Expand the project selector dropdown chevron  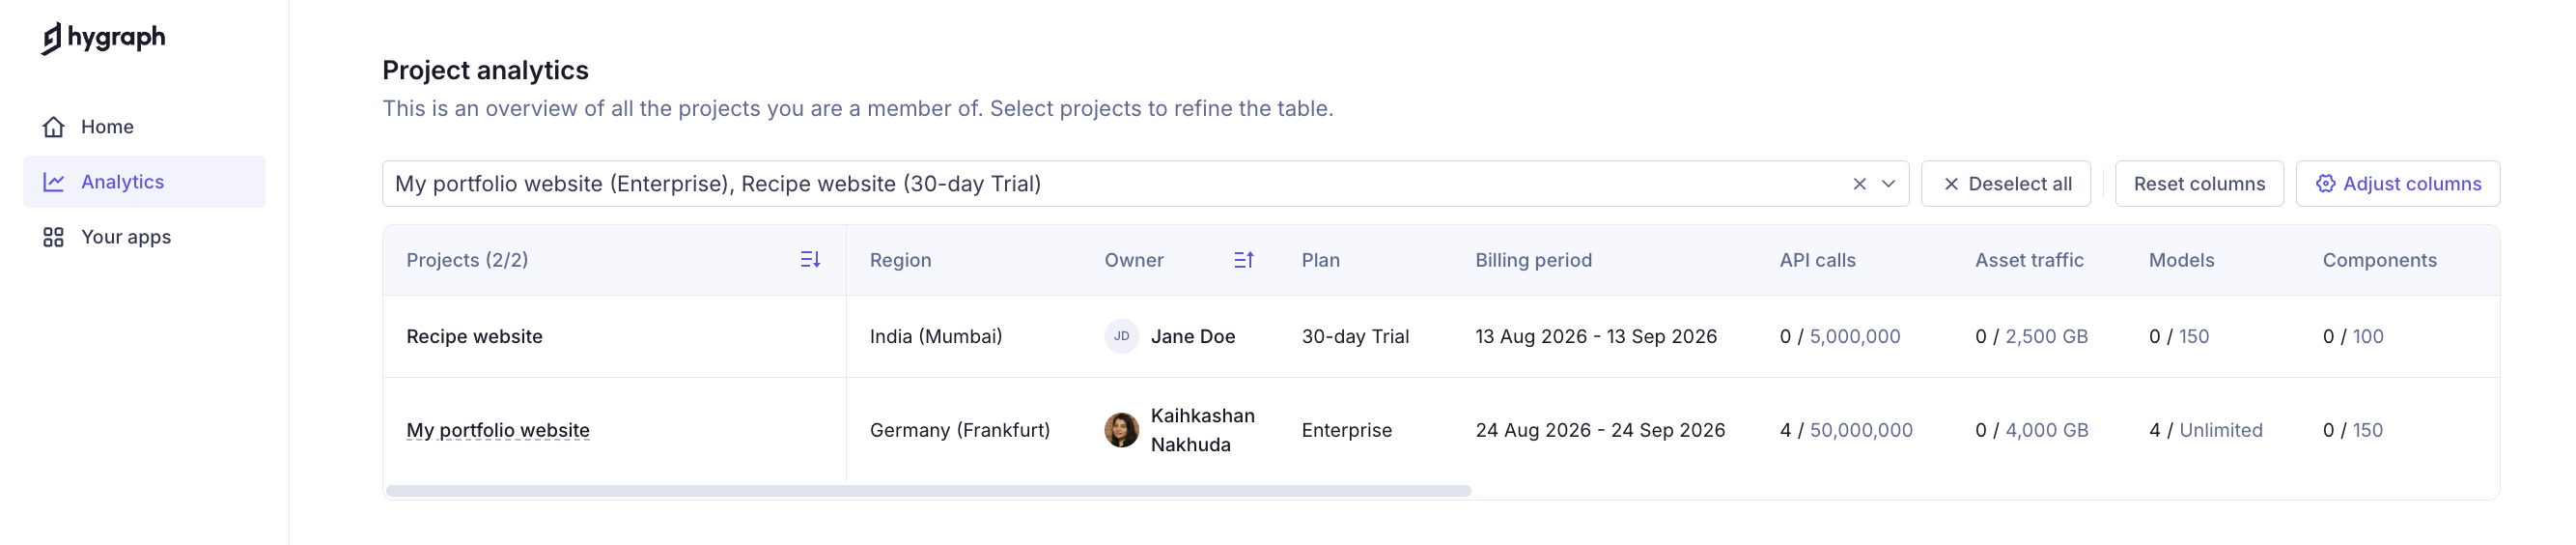pyautogui.click(x=1888, y=184)
